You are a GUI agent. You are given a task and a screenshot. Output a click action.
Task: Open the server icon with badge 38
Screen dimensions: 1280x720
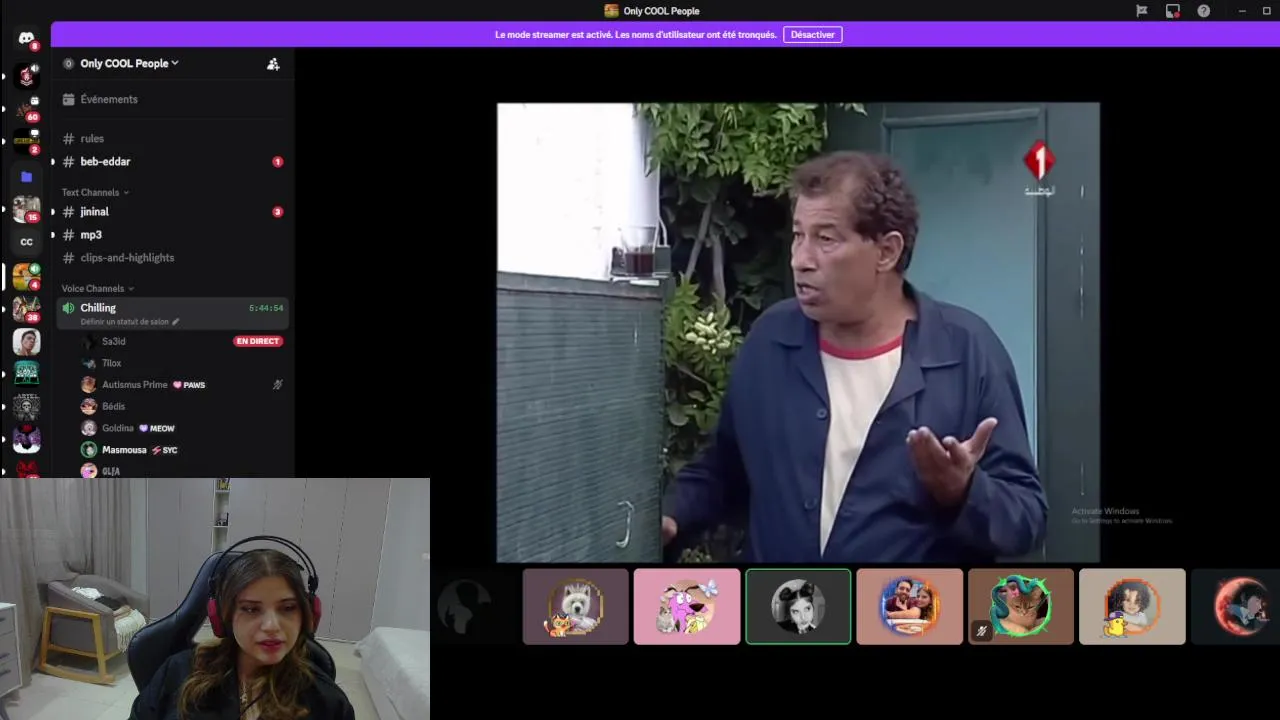[26, 308]
